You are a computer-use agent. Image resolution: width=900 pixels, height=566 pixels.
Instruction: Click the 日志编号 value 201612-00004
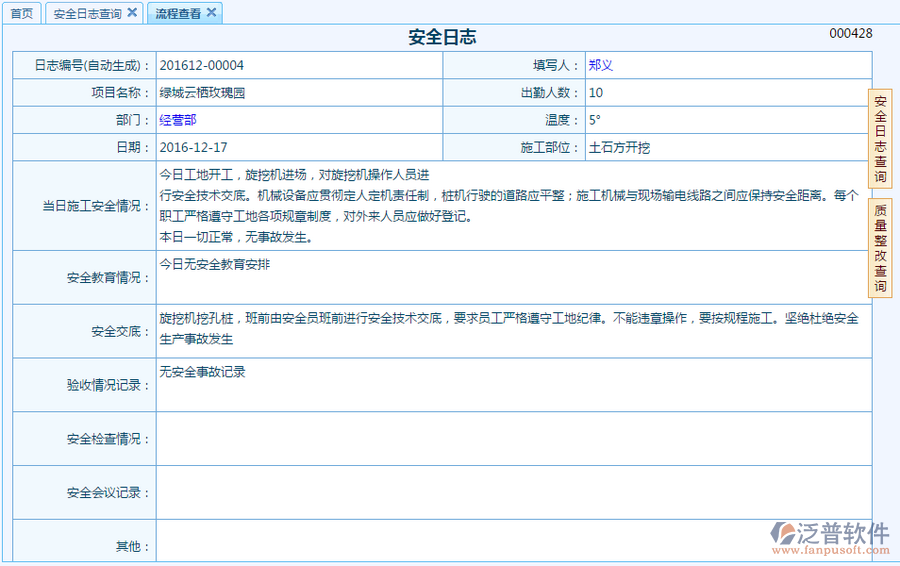click(201, 65)
